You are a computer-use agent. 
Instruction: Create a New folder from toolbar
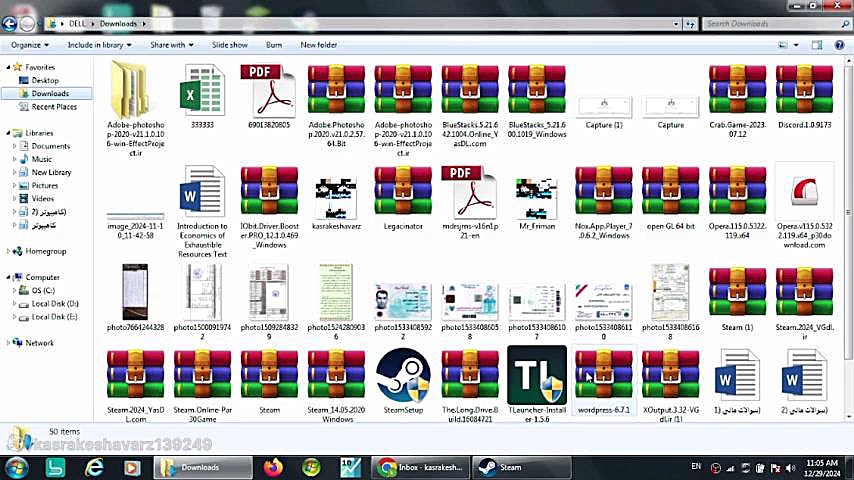click(319, 45)
